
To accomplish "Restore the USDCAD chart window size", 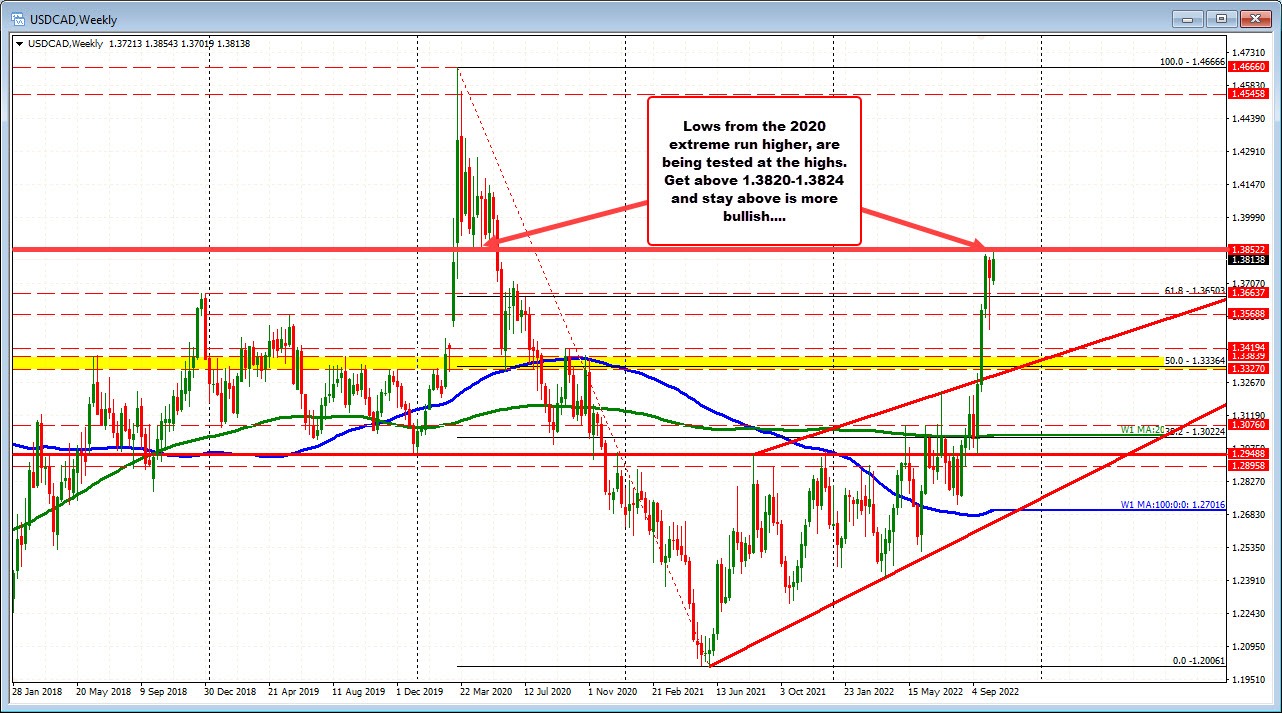I will tap(1220, 19).
